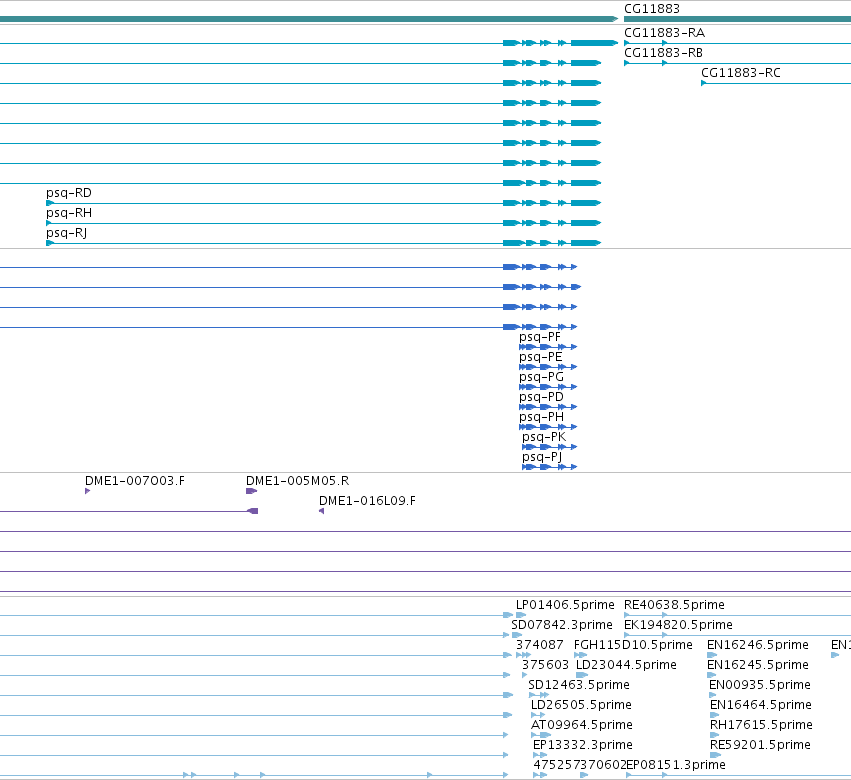Select the 375603 feature label
The height and width of the screenshot is (780, 851).
tap(545, 665)
